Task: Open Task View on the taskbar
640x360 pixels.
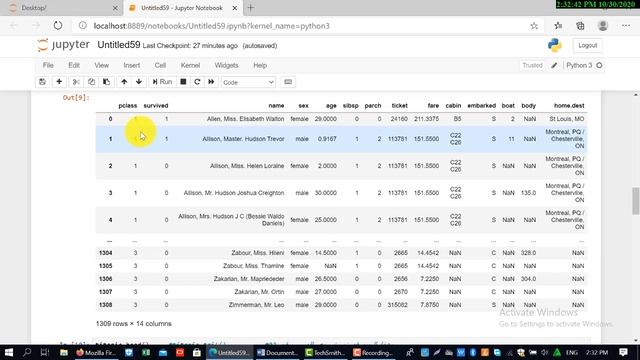Action: coord(45,352)
